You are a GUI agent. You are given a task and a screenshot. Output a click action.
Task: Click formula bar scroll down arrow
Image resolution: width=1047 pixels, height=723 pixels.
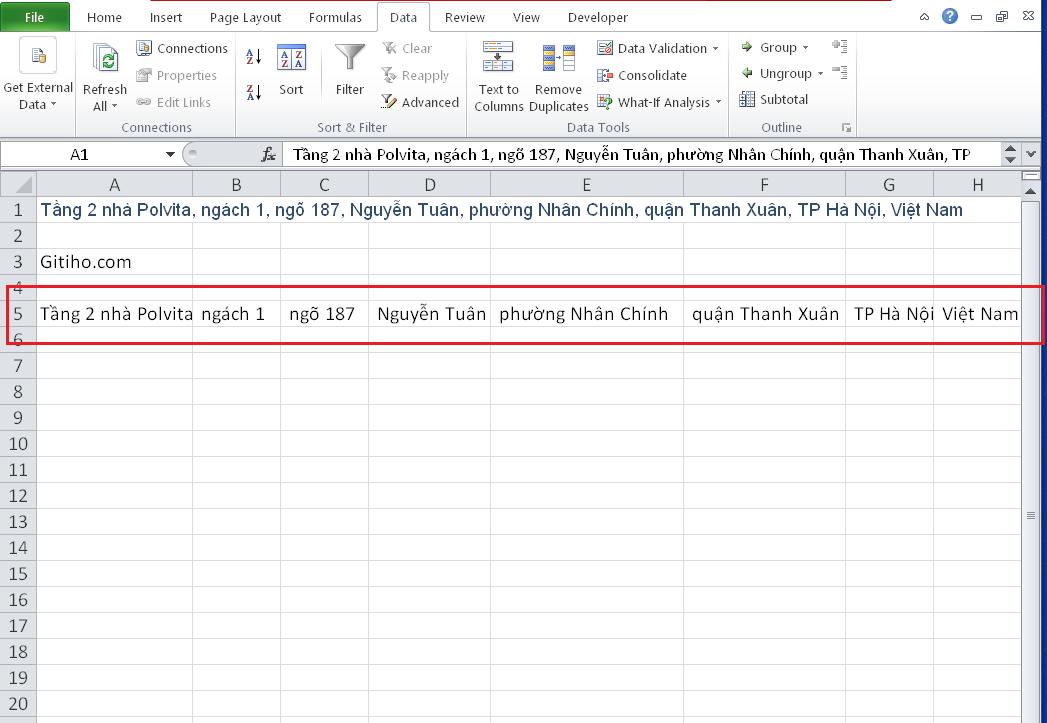(1010, 160)
